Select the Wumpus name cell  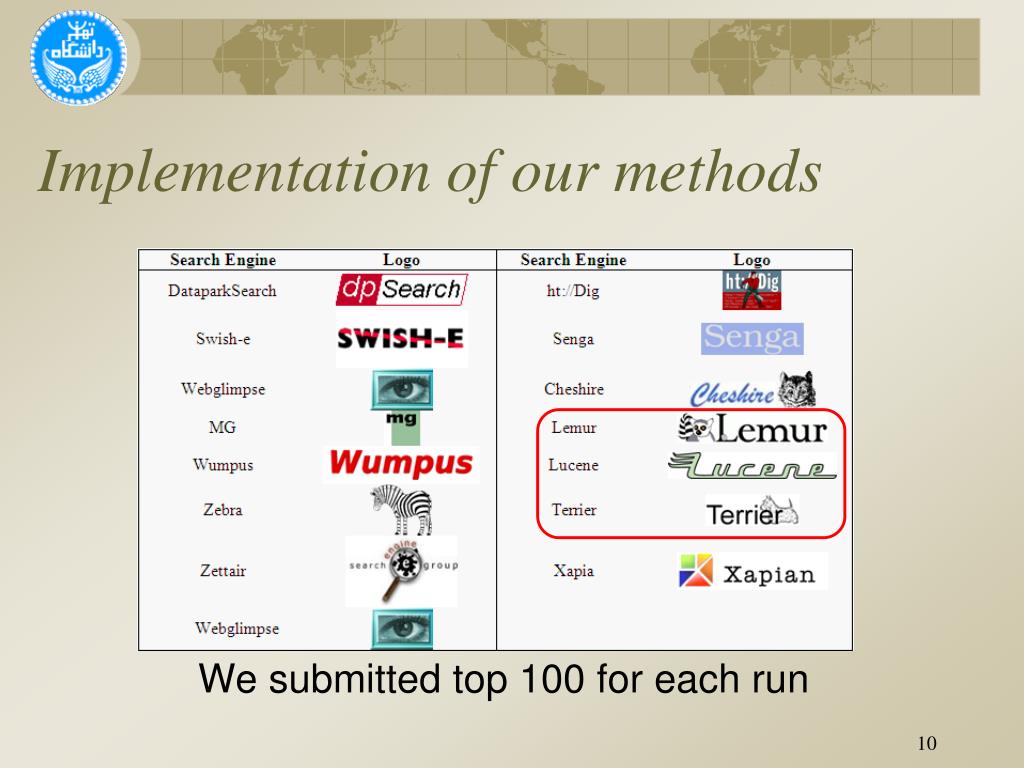(223, 465)
